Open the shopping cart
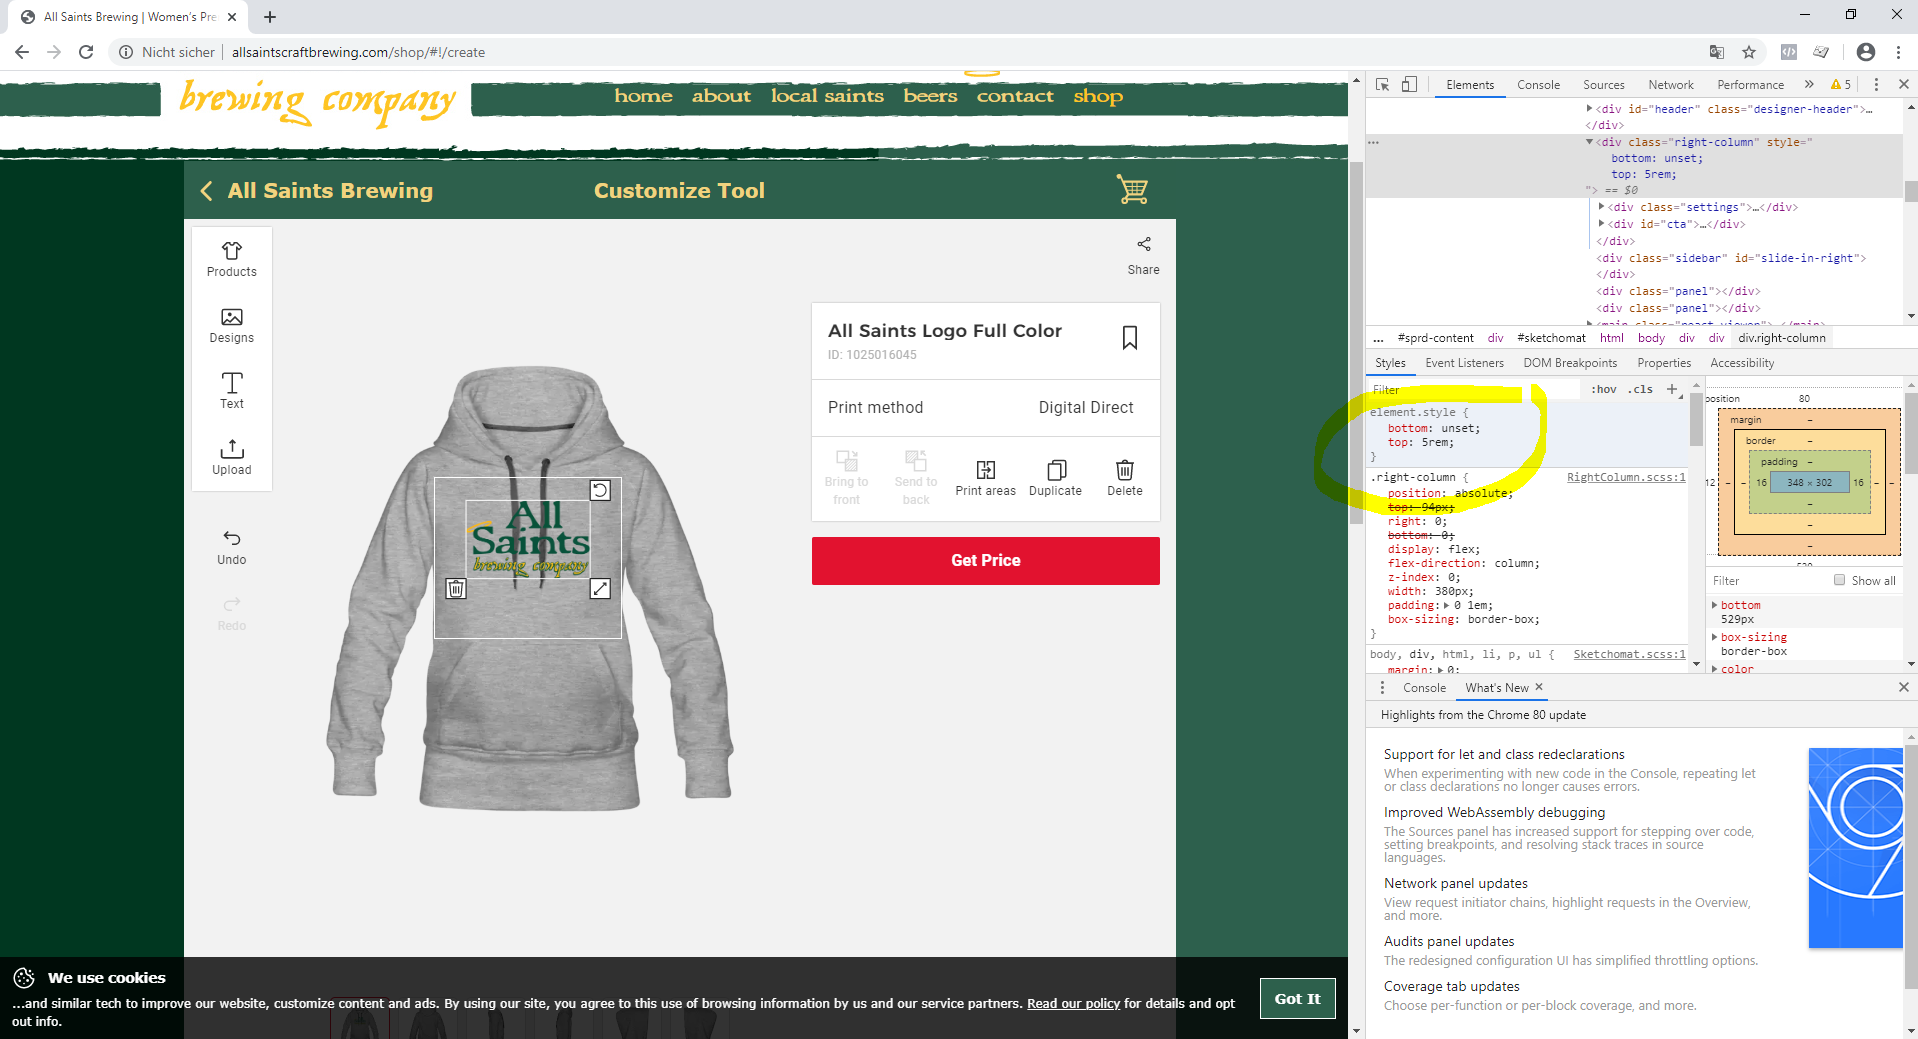Image resolution: width=1918 pixels, height=1039 pixels. click(x=1132, y=190)
